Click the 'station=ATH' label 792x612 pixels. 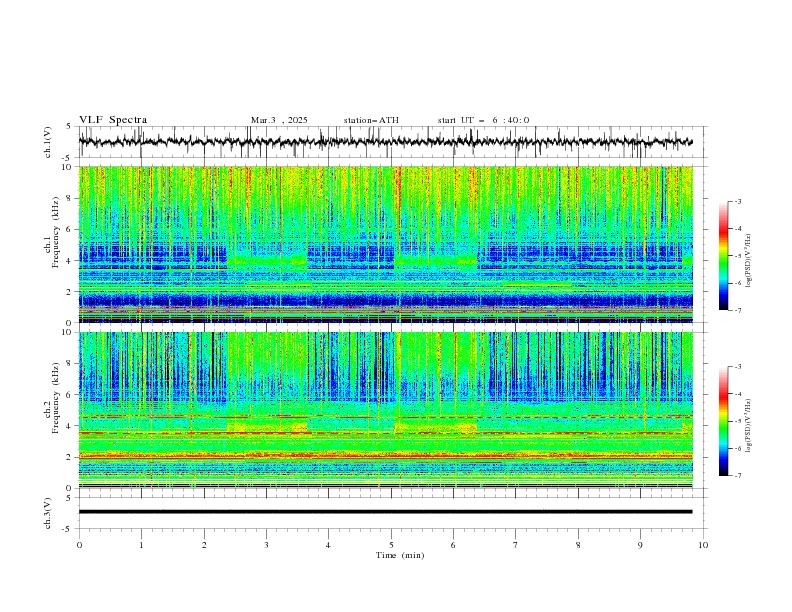pos(371,120)
